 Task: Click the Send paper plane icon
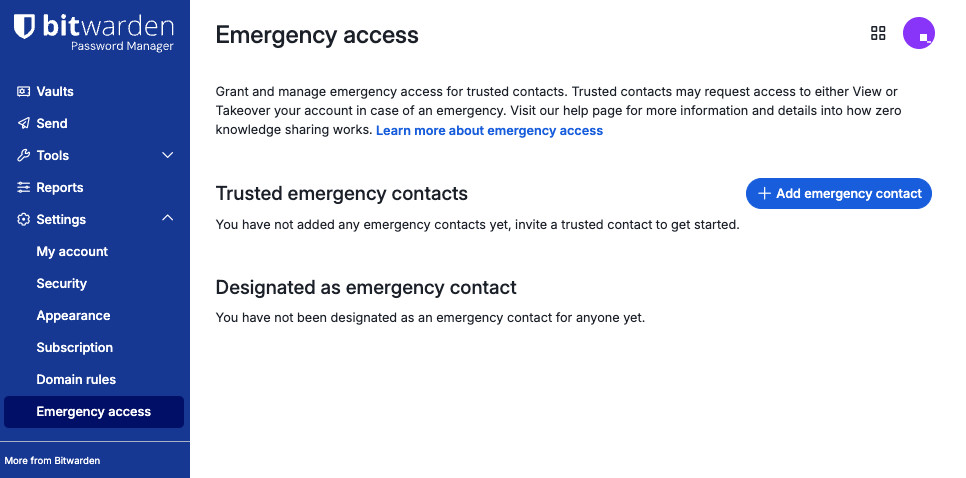(23, 123)
